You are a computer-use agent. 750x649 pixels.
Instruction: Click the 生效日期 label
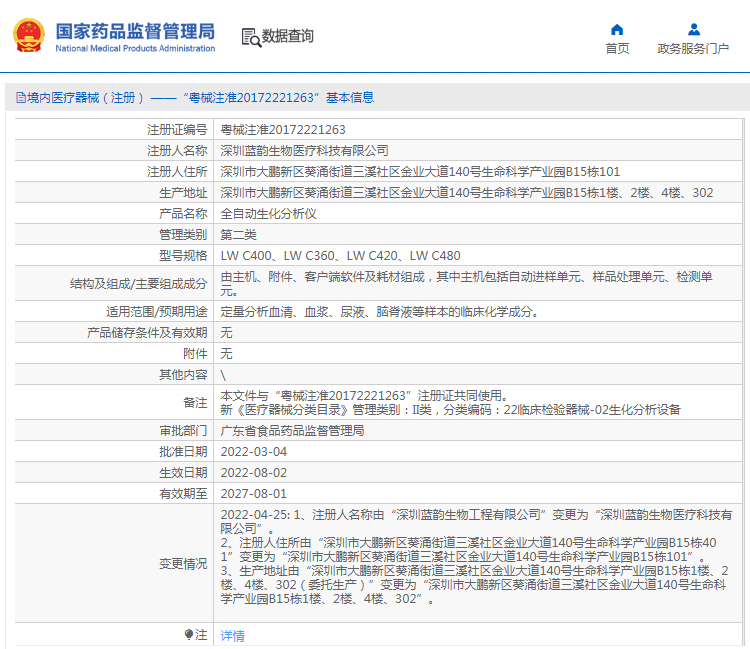coord(183,473)
